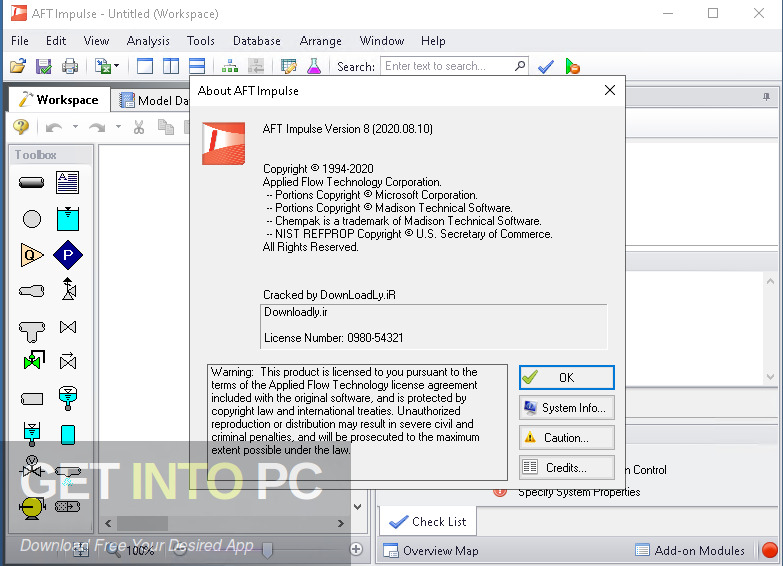Open the Excel export dropdown arrow

pyautogui.click(x=116, y=66)
